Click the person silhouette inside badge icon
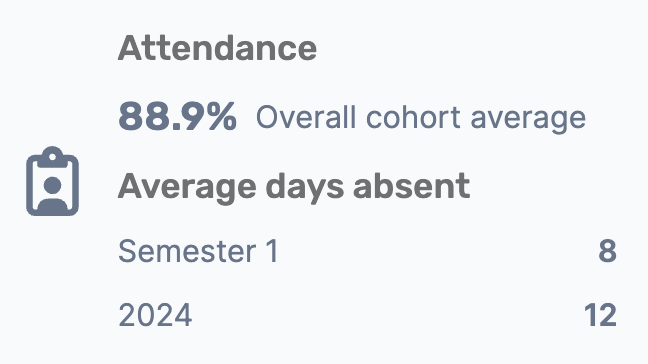This screenshot has width=648, height=364. click(x=52, y=193)
